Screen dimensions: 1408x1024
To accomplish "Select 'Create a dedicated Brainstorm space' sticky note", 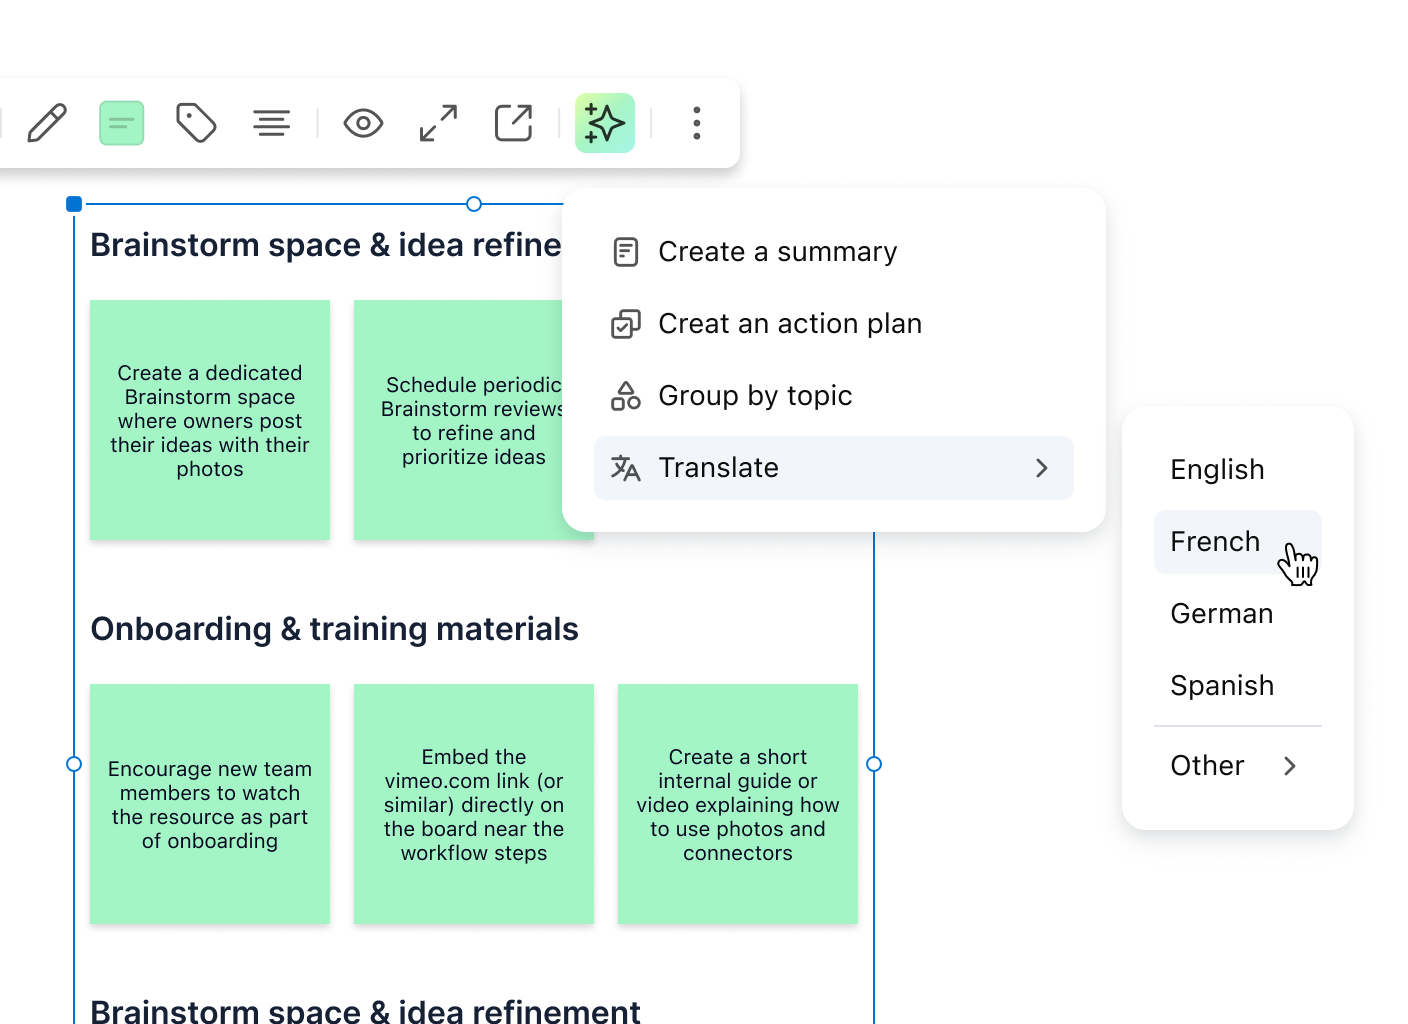I will coord(210,420).
